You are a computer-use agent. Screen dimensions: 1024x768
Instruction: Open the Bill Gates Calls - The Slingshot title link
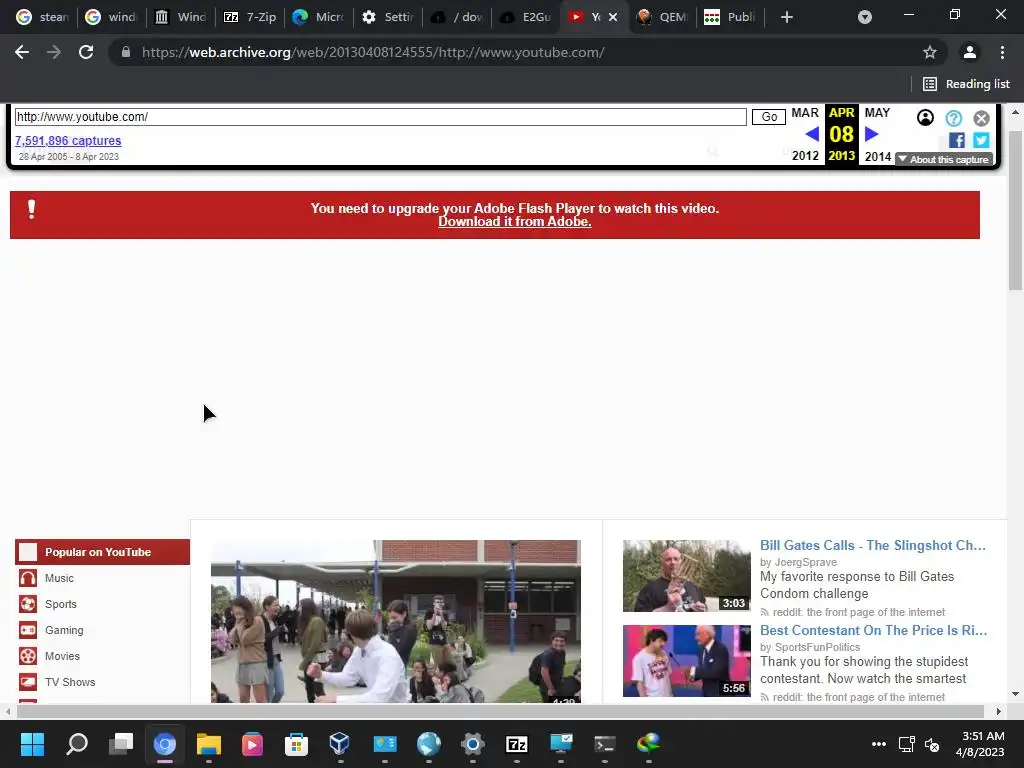tap(872, 545)
